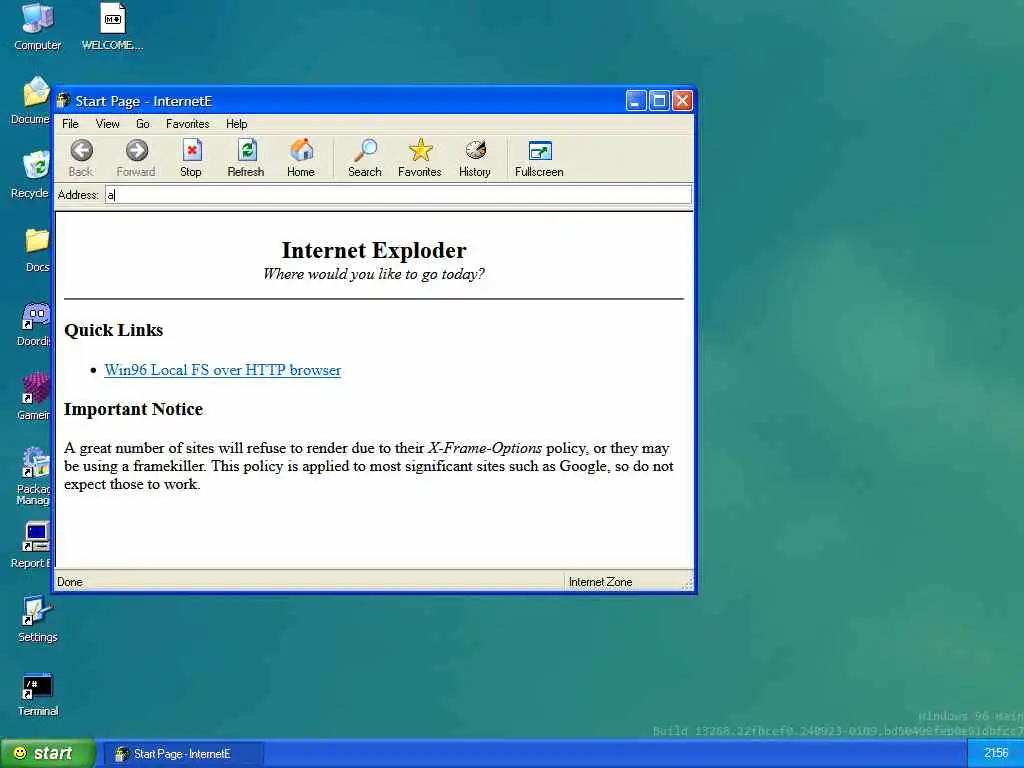
Task: Open Search with magnifier icon
Action: [x=365, y=151]
